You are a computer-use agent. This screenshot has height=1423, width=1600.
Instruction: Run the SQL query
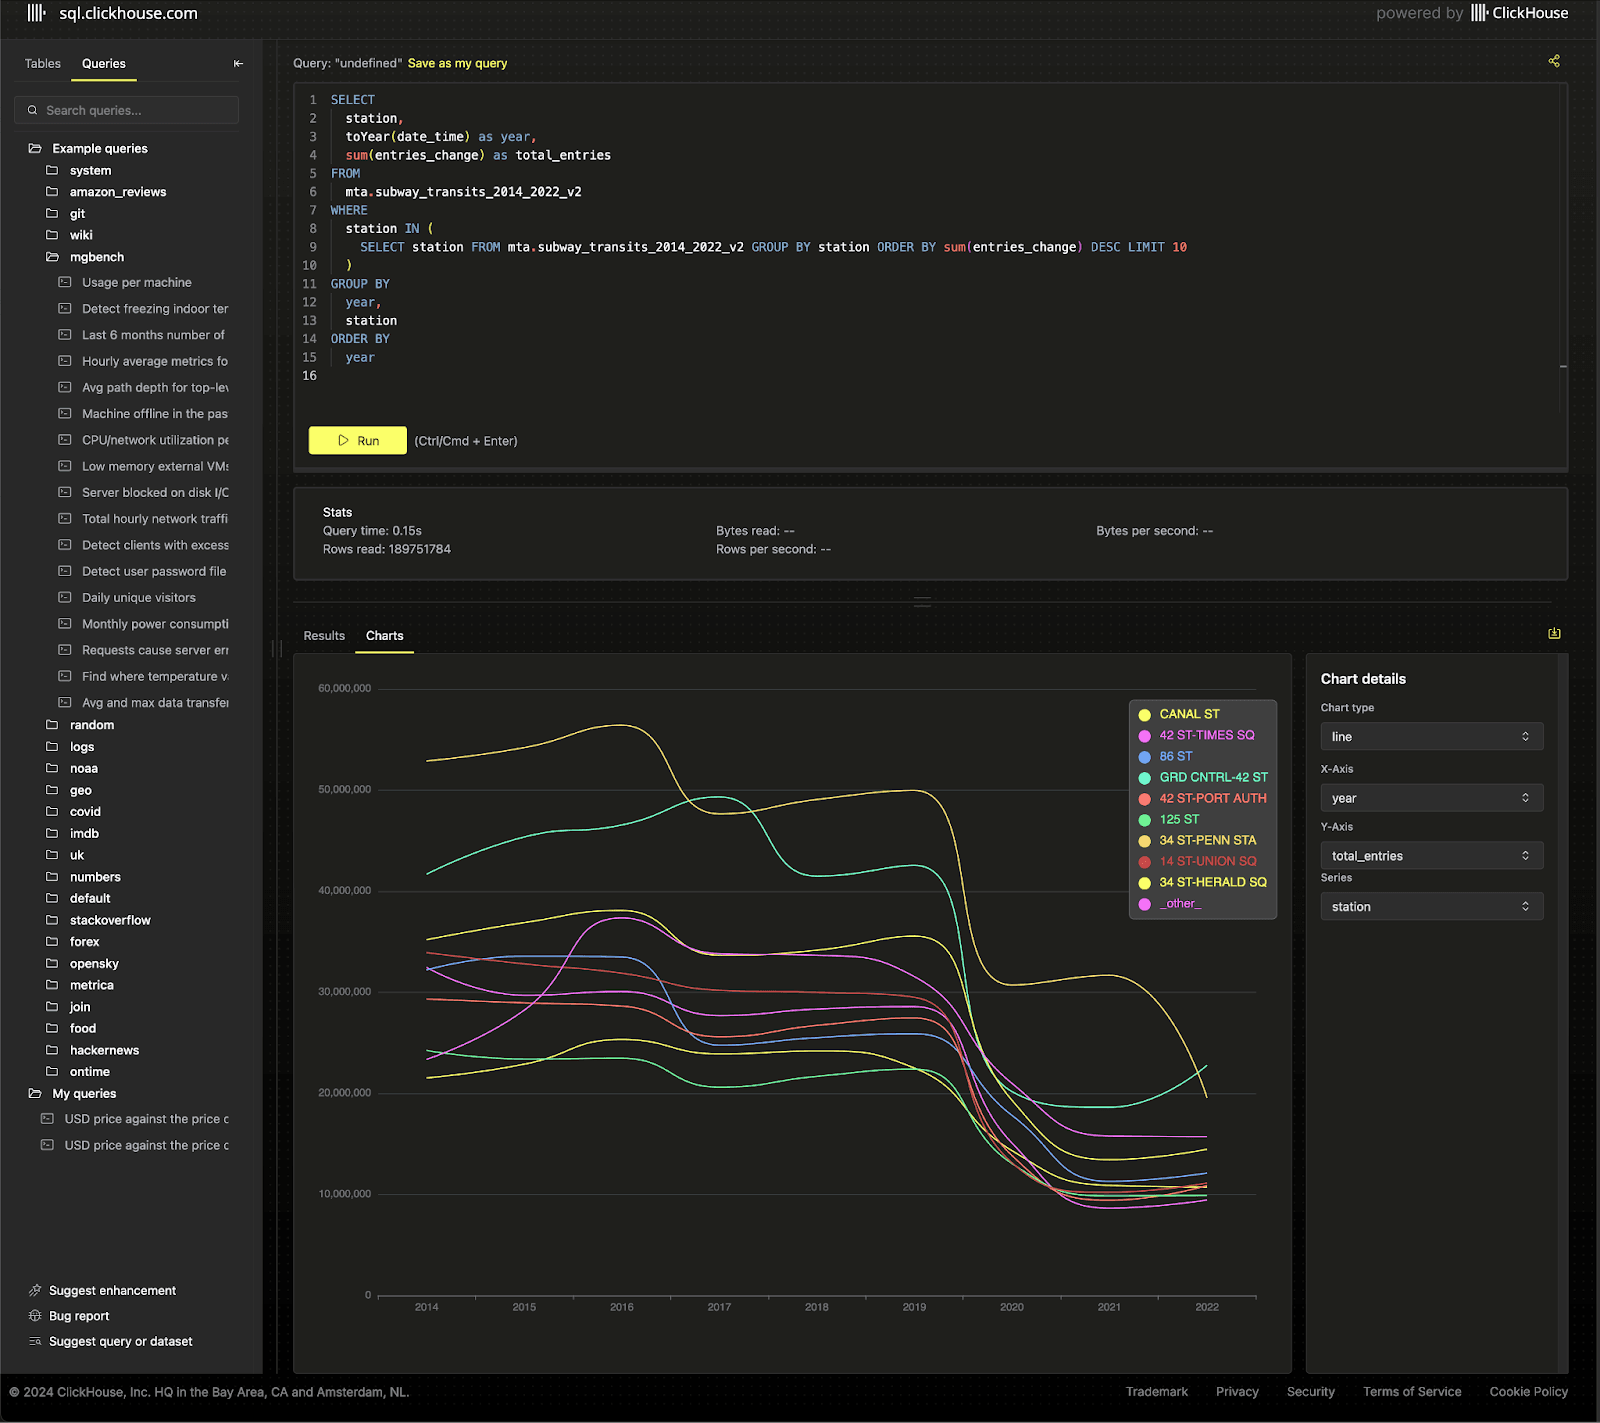[357, 441]
